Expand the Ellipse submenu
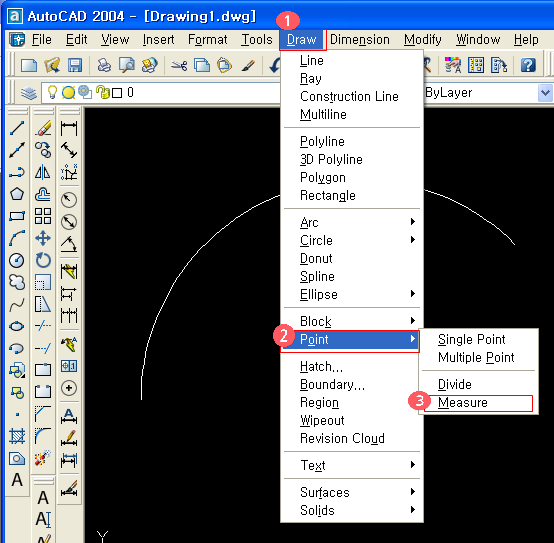 coord(352,294)
